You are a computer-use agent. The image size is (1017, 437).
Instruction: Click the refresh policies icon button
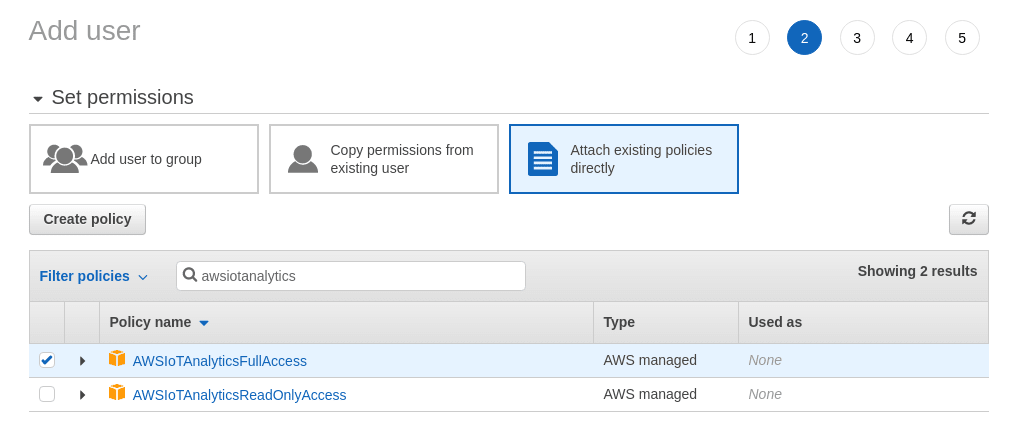968,219
